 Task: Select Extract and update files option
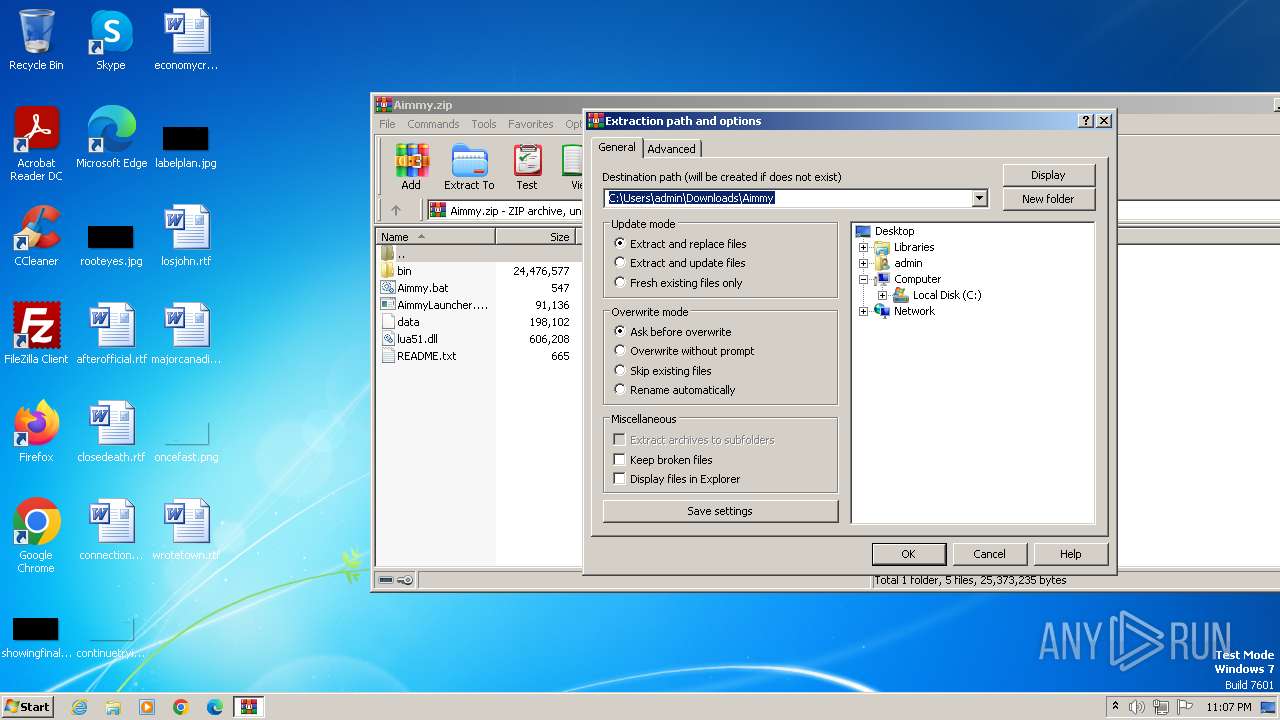tap(679, 263)
